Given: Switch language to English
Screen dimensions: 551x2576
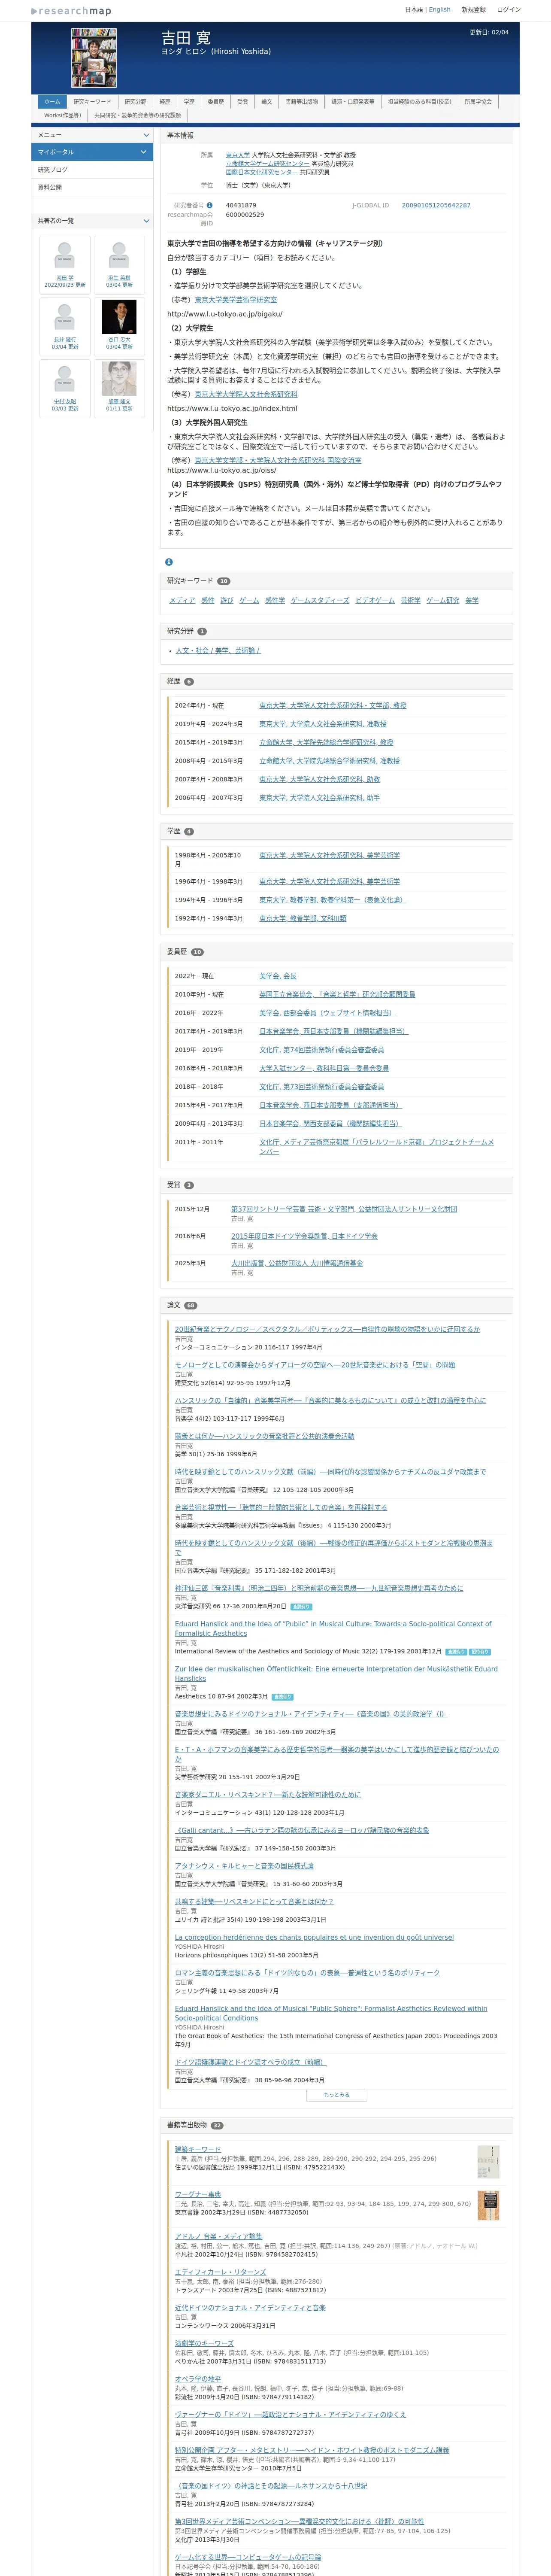Looking at the screenshot, I should tap(440, 10).
